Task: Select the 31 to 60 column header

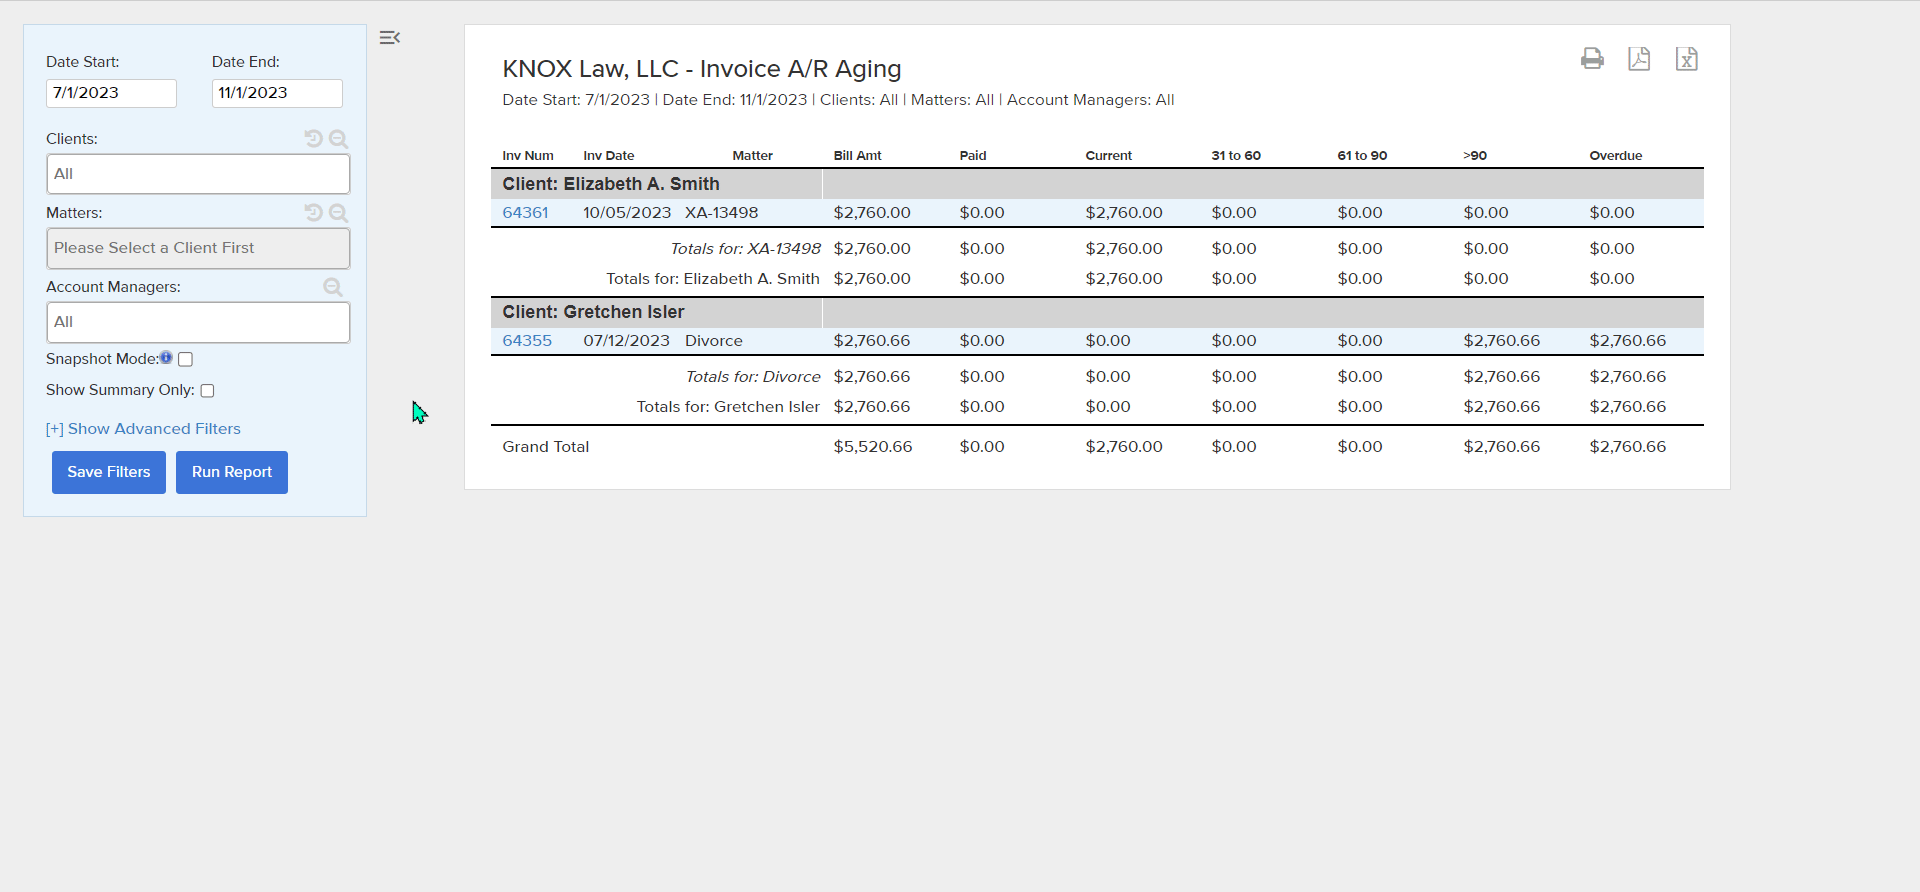Action: (1236, 156)
